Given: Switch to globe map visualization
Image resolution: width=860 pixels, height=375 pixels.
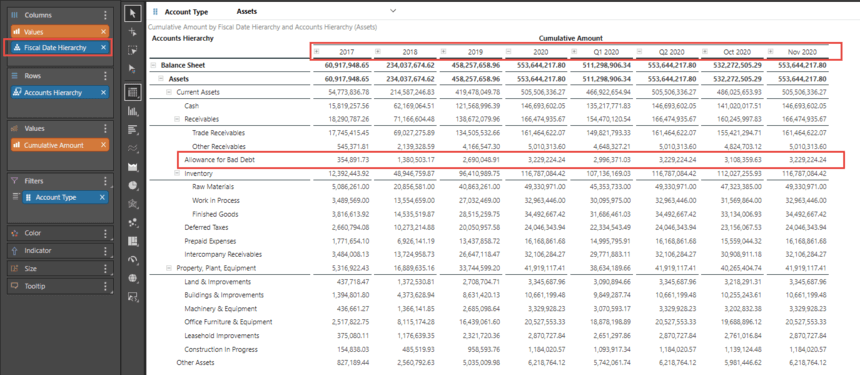Looking at the screenshot, I should click(132, 278).
